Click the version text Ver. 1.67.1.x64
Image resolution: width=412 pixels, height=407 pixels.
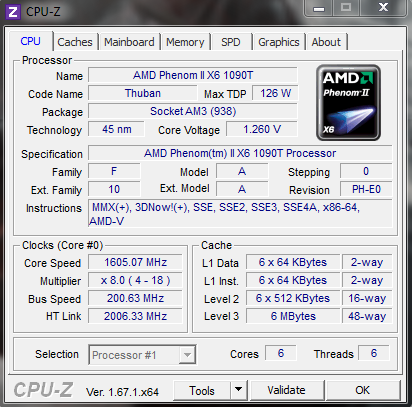coord(122,392)
